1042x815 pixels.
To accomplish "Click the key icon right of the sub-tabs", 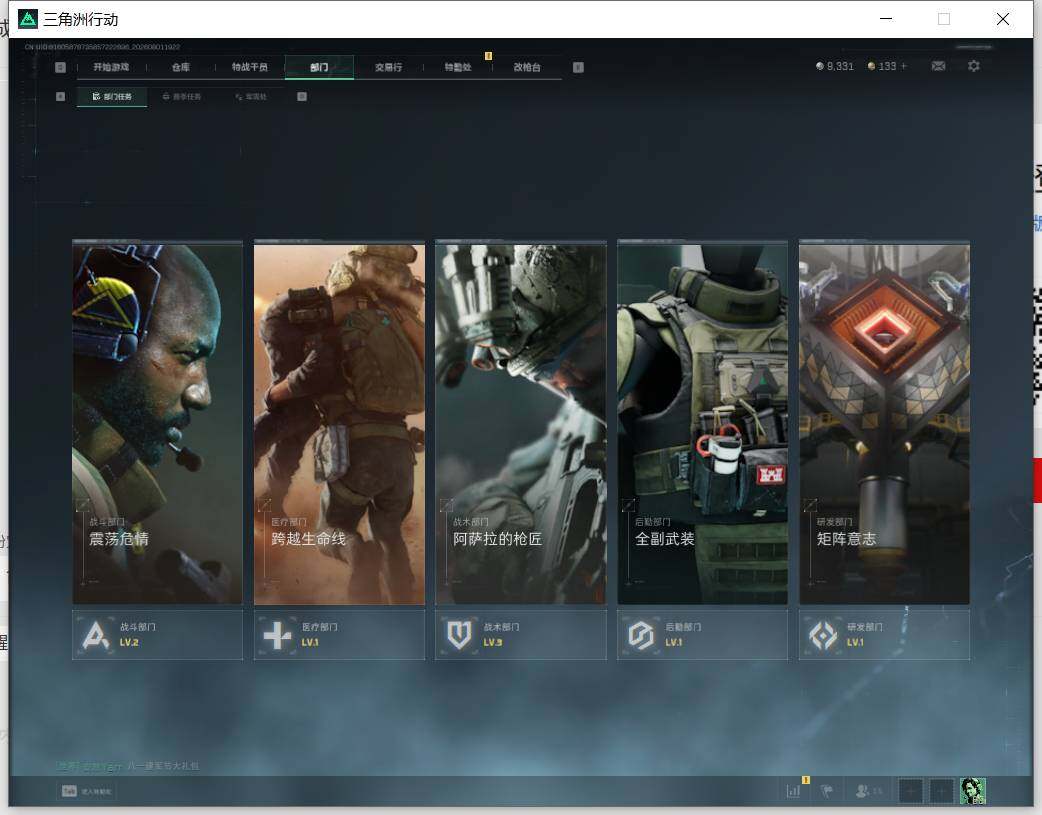I will [x=302, y=96].
